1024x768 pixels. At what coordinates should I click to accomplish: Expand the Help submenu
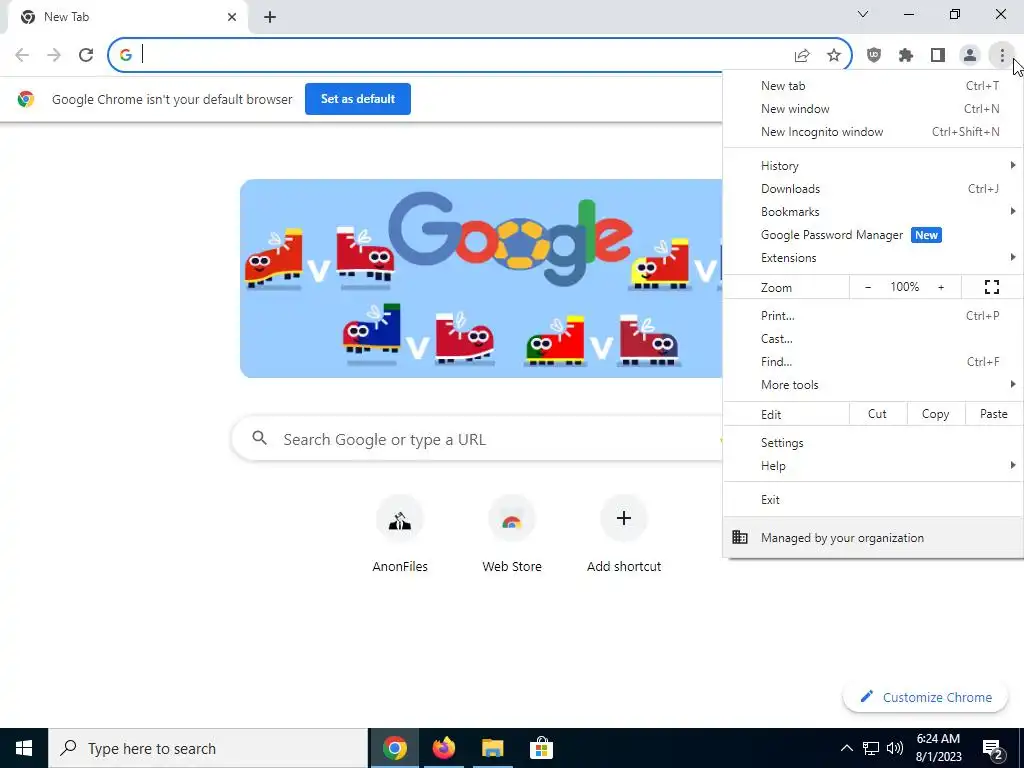point(873,466)
